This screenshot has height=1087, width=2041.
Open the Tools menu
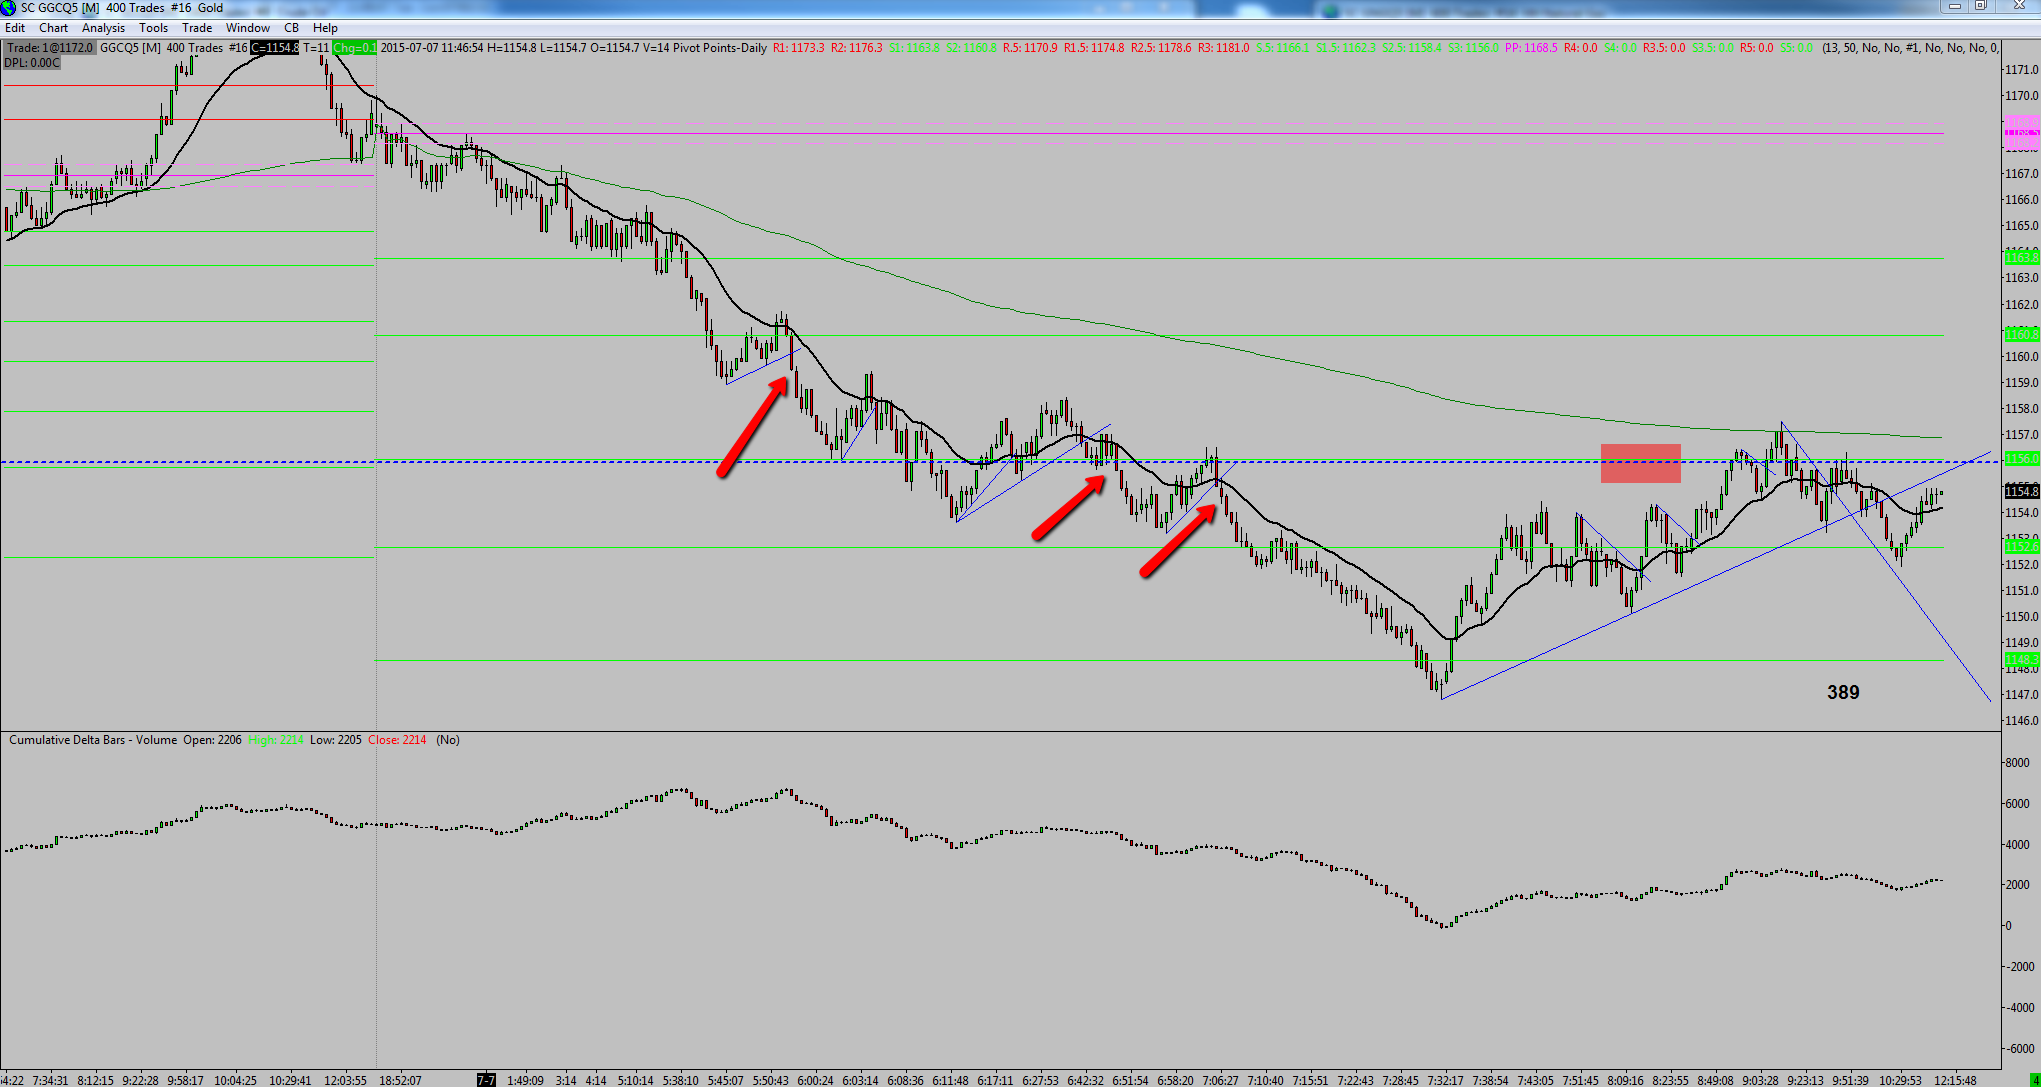[x=153, y=28]
